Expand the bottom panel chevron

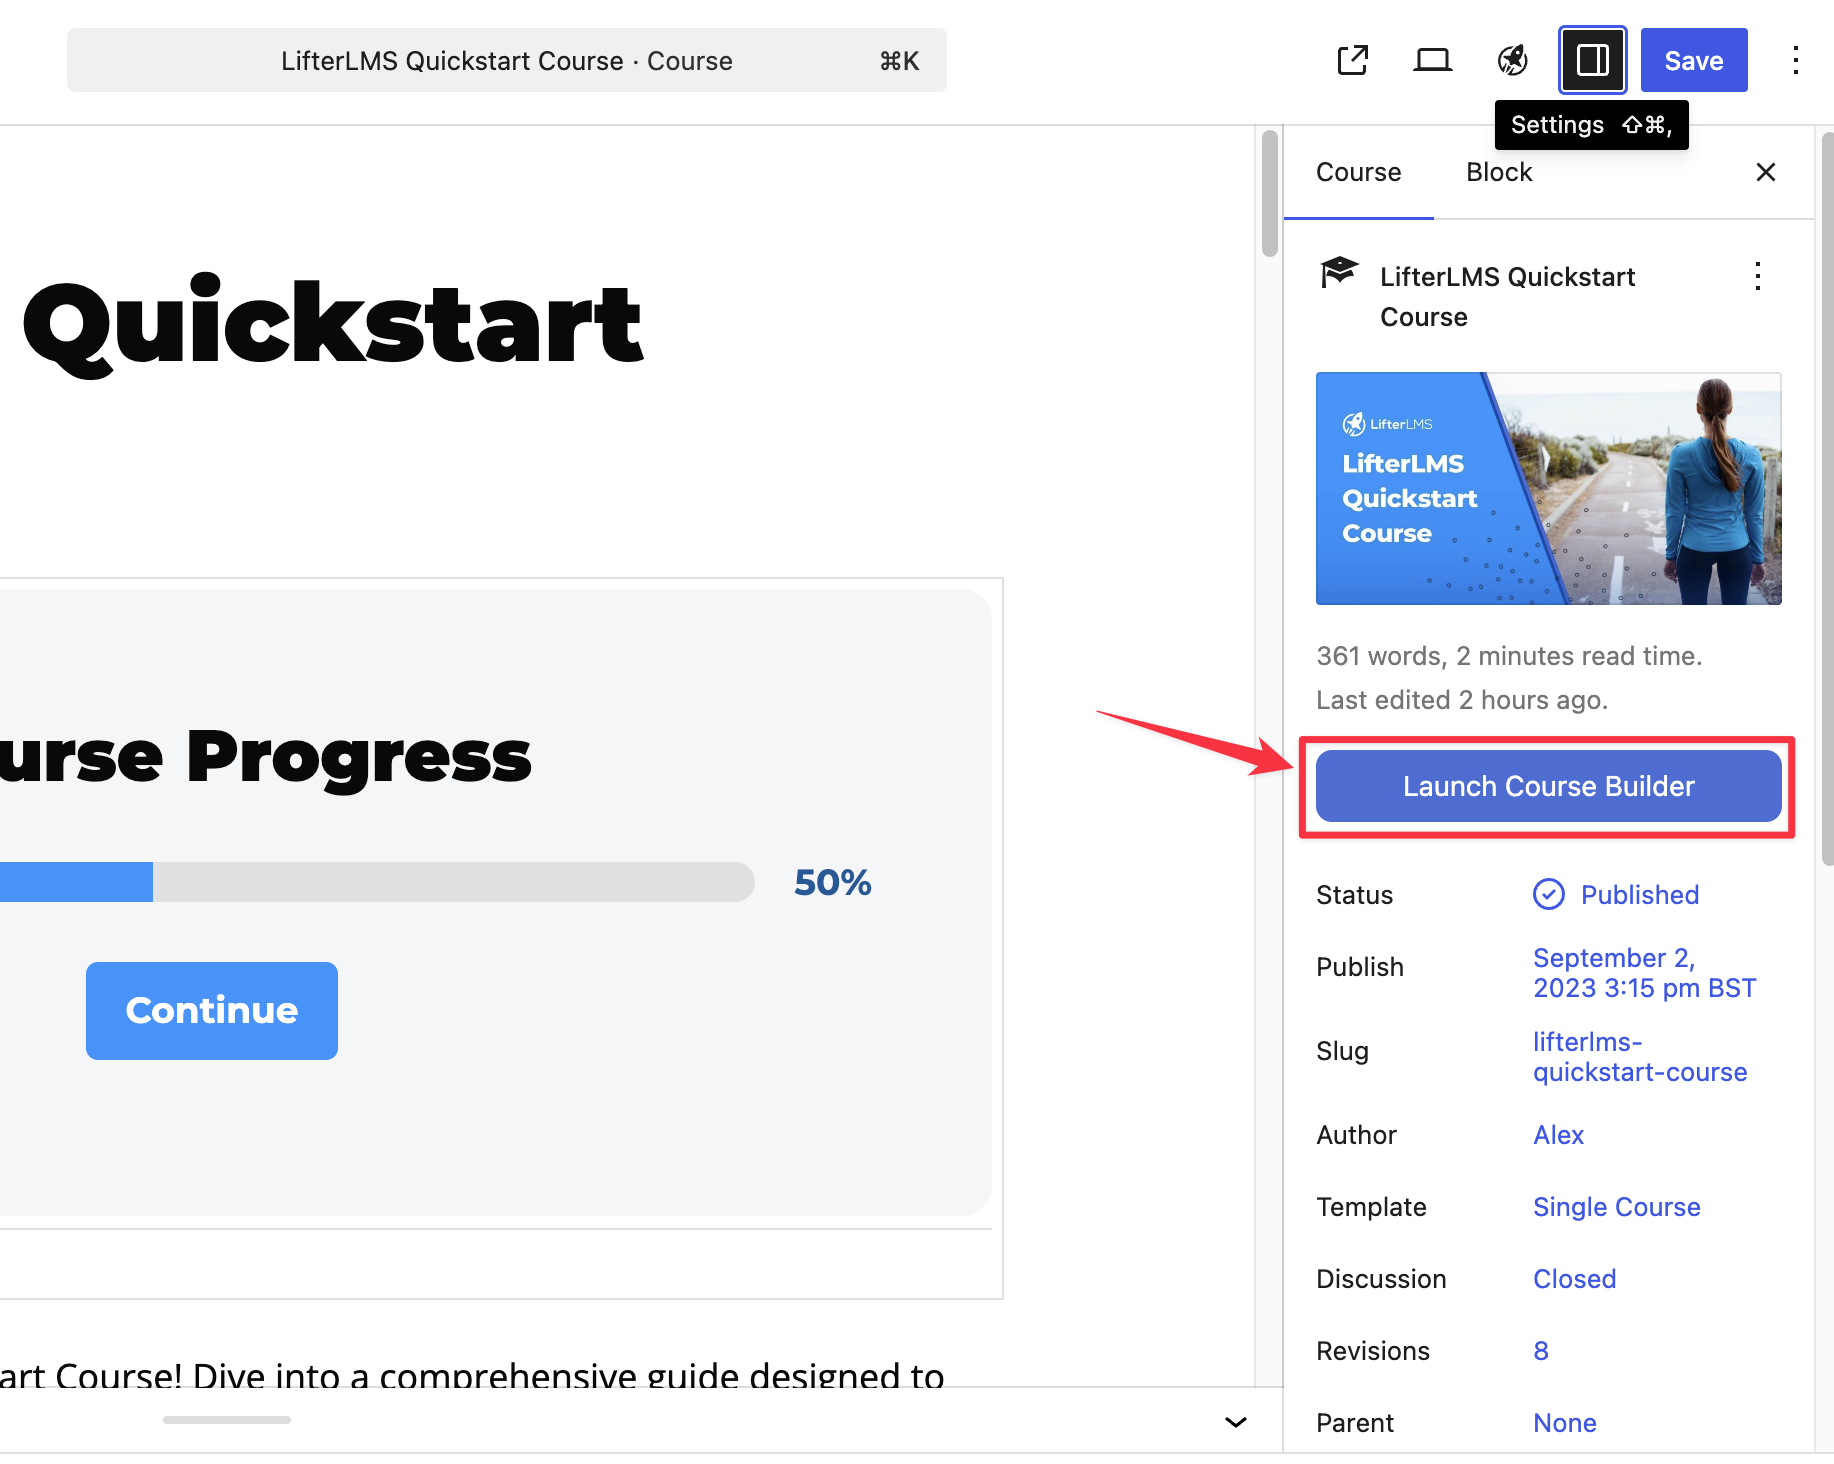pyautogui.click(x=1236, y=1422)
